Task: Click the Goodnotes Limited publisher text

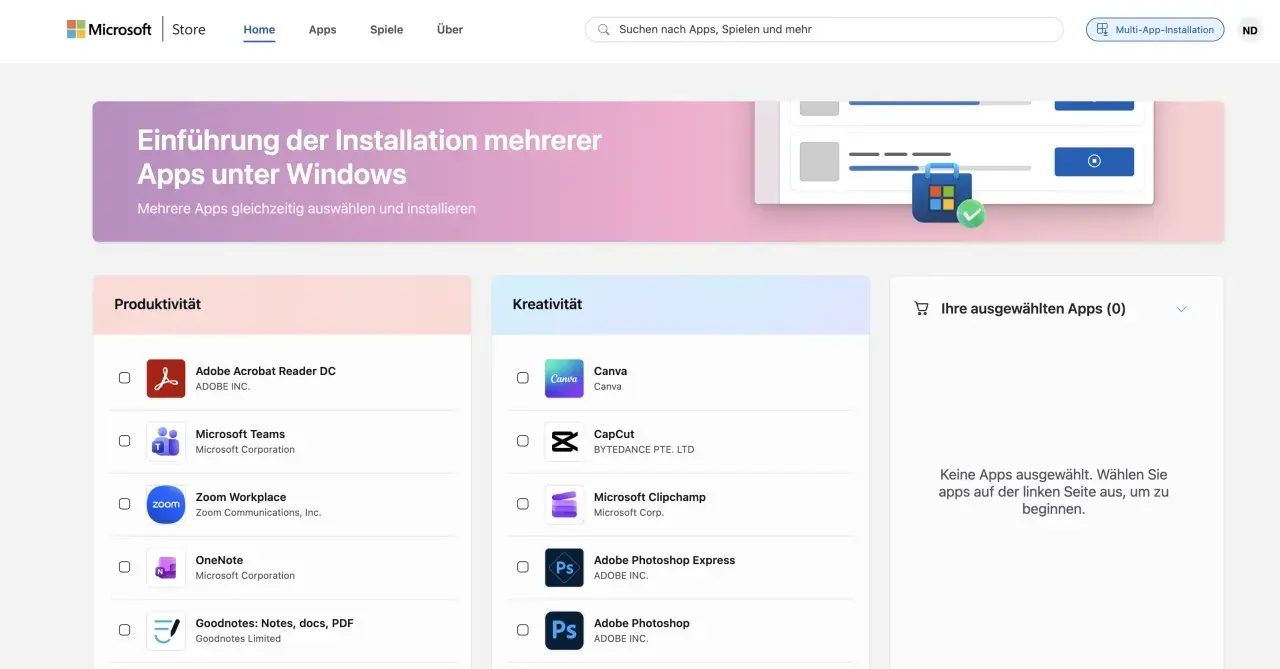Action: point(238,639)
